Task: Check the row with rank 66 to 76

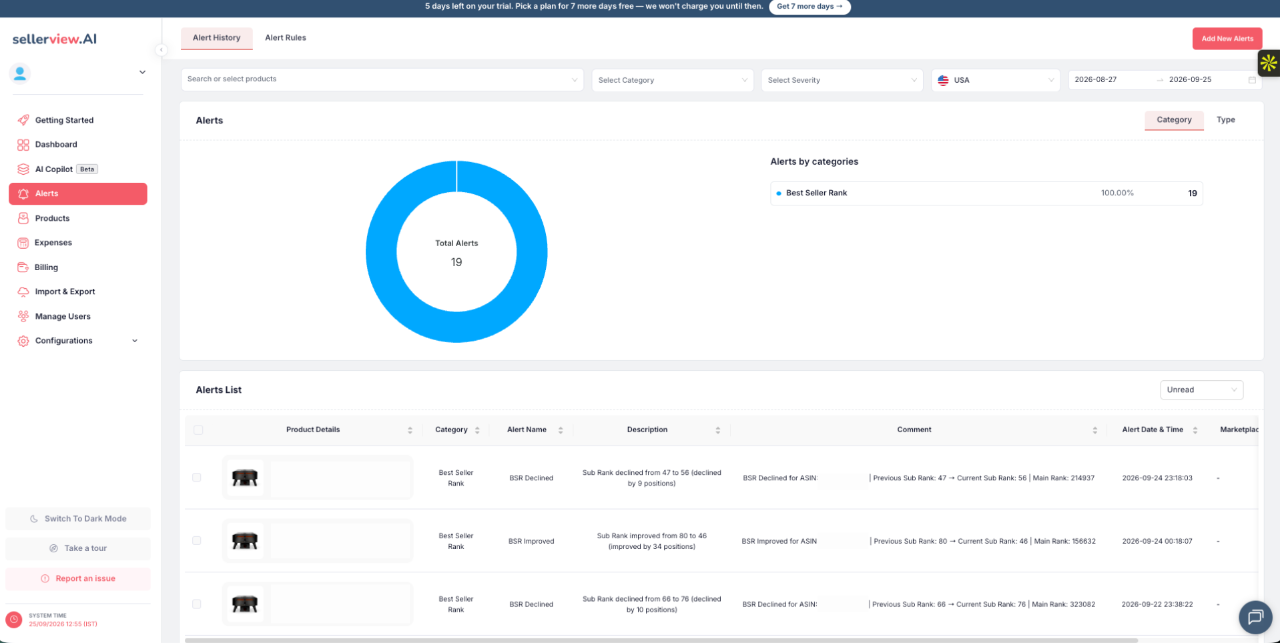Action: tap(197, 604)
